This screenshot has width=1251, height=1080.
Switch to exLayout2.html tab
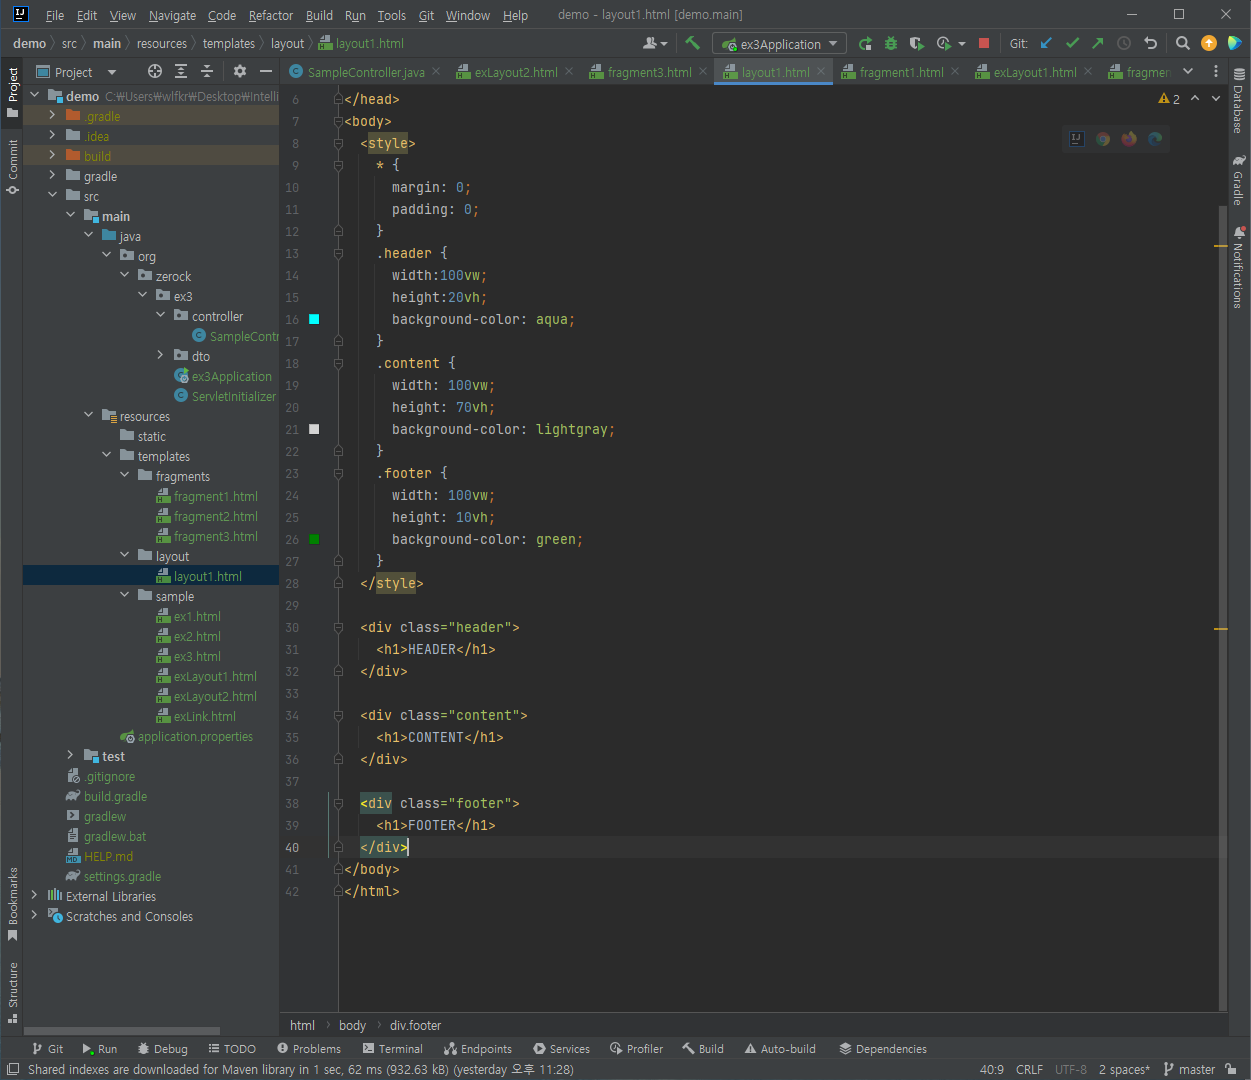coord(516,72)
